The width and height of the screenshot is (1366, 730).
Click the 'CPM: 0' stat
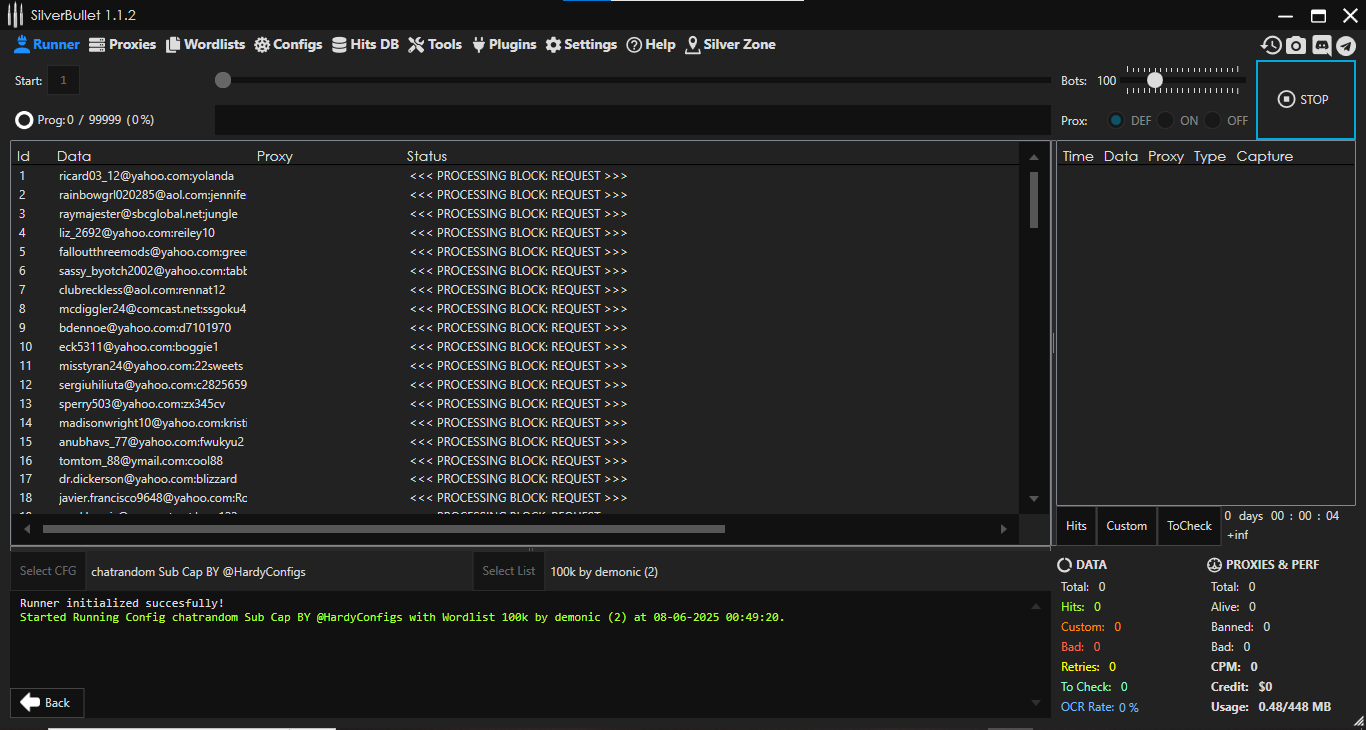1234,667
